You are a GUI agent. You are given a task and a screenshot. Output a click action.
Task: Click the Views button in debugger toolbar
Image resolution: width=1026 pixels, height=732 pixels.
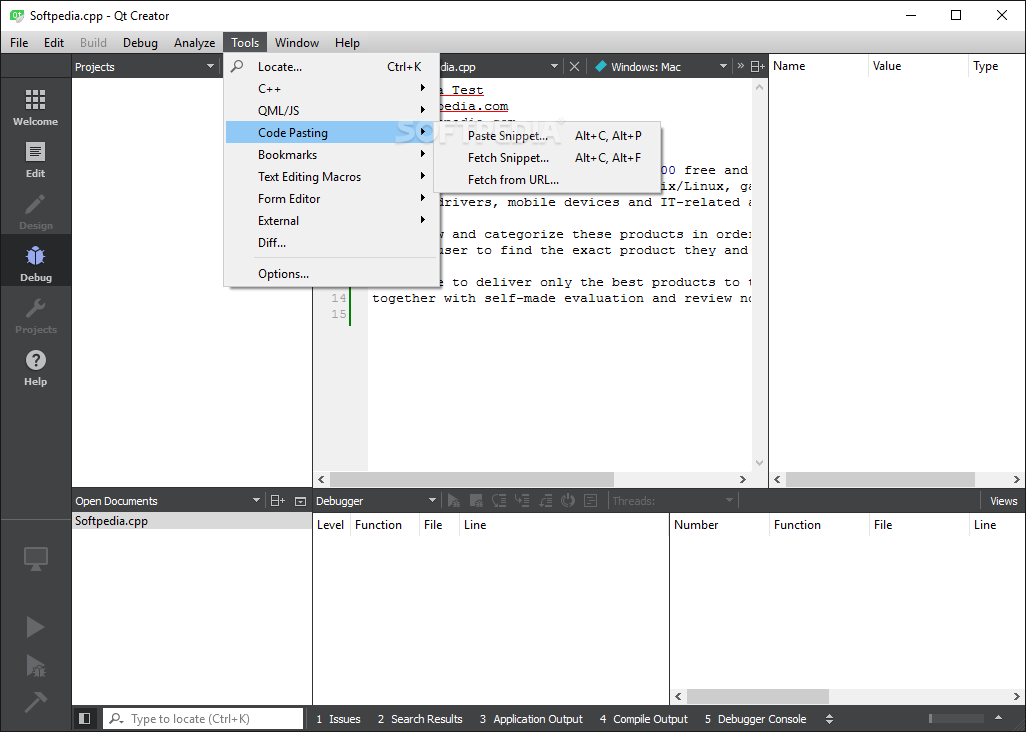[1003, 501]
